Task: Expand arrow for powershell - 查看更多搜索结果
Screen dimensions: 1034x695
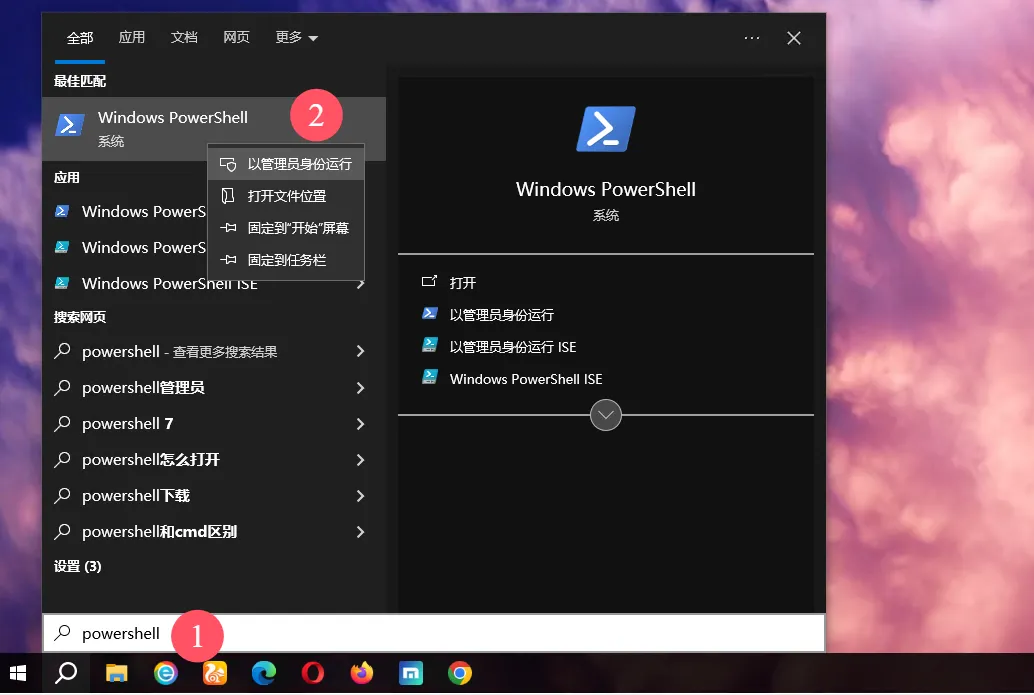Action: pos(361,351)
